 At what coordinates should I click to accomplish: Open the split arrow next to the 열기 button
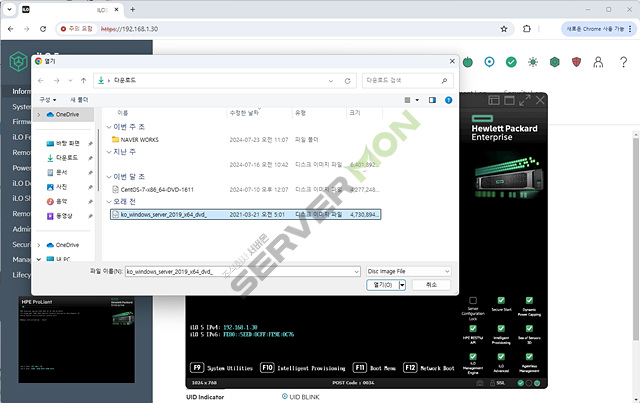402,285
